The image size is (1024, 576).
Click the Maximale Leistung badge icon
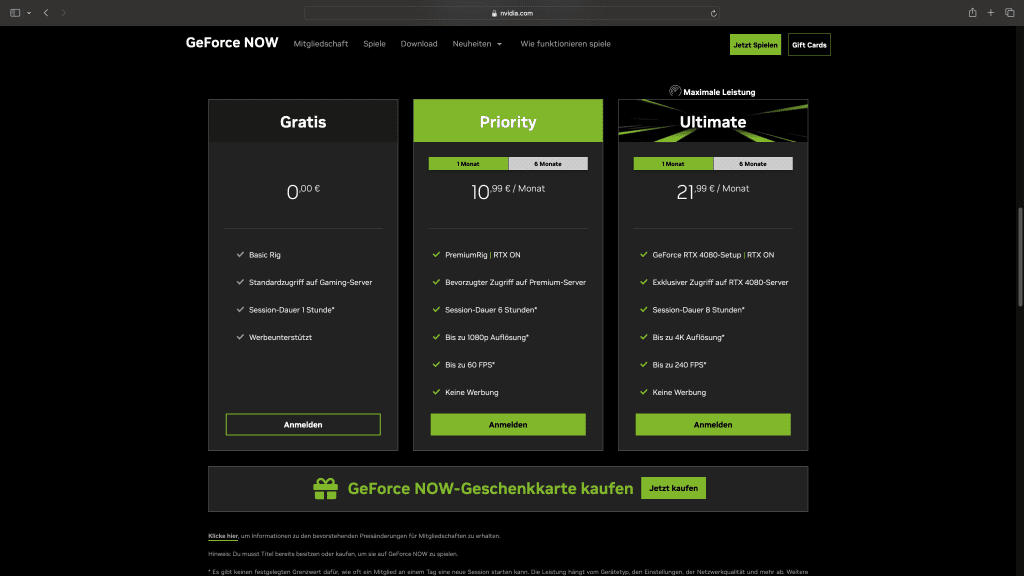(675, 91)
